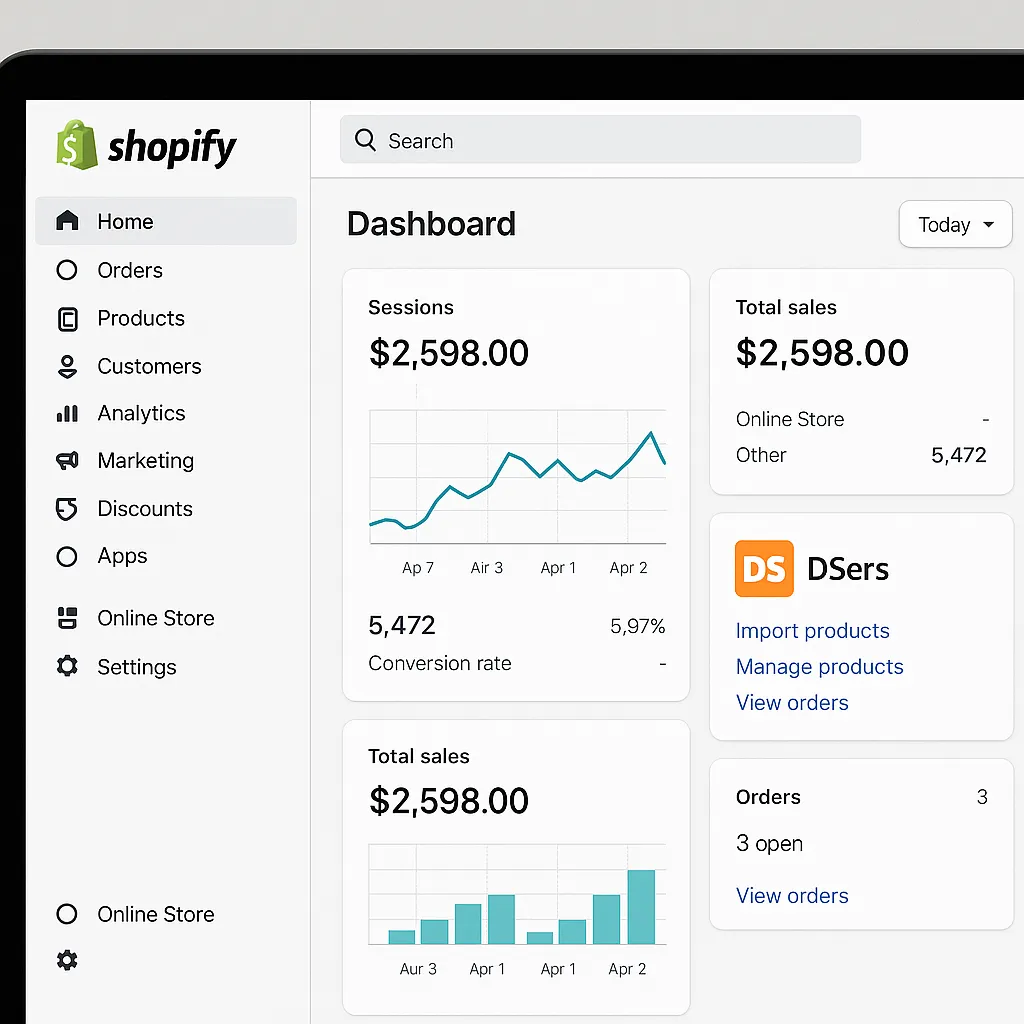Click the arrow on the Today dropdown
The image size is (1024, 1024).
[x=989, y=225]
